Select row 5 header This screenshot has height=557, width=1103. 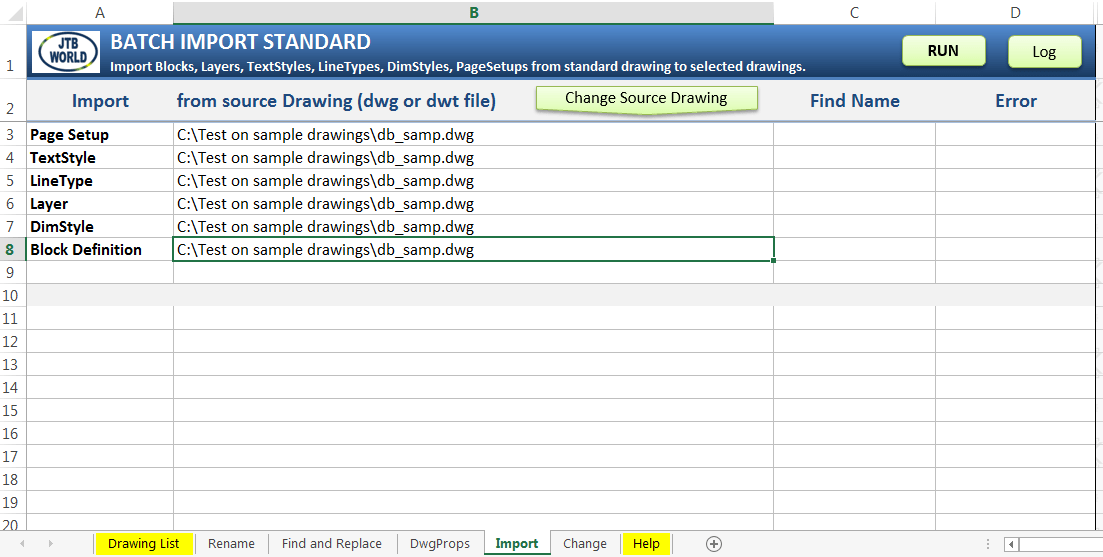[11, 181]
